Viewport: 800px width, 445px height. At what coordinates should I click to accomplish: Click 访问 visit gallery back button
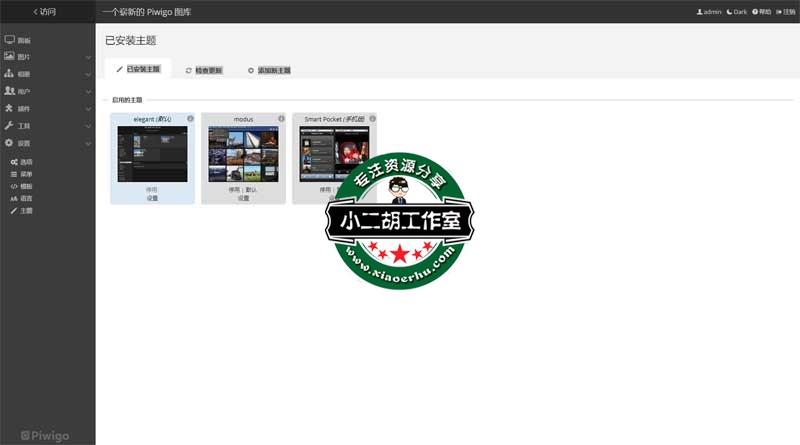click(45, 12)
